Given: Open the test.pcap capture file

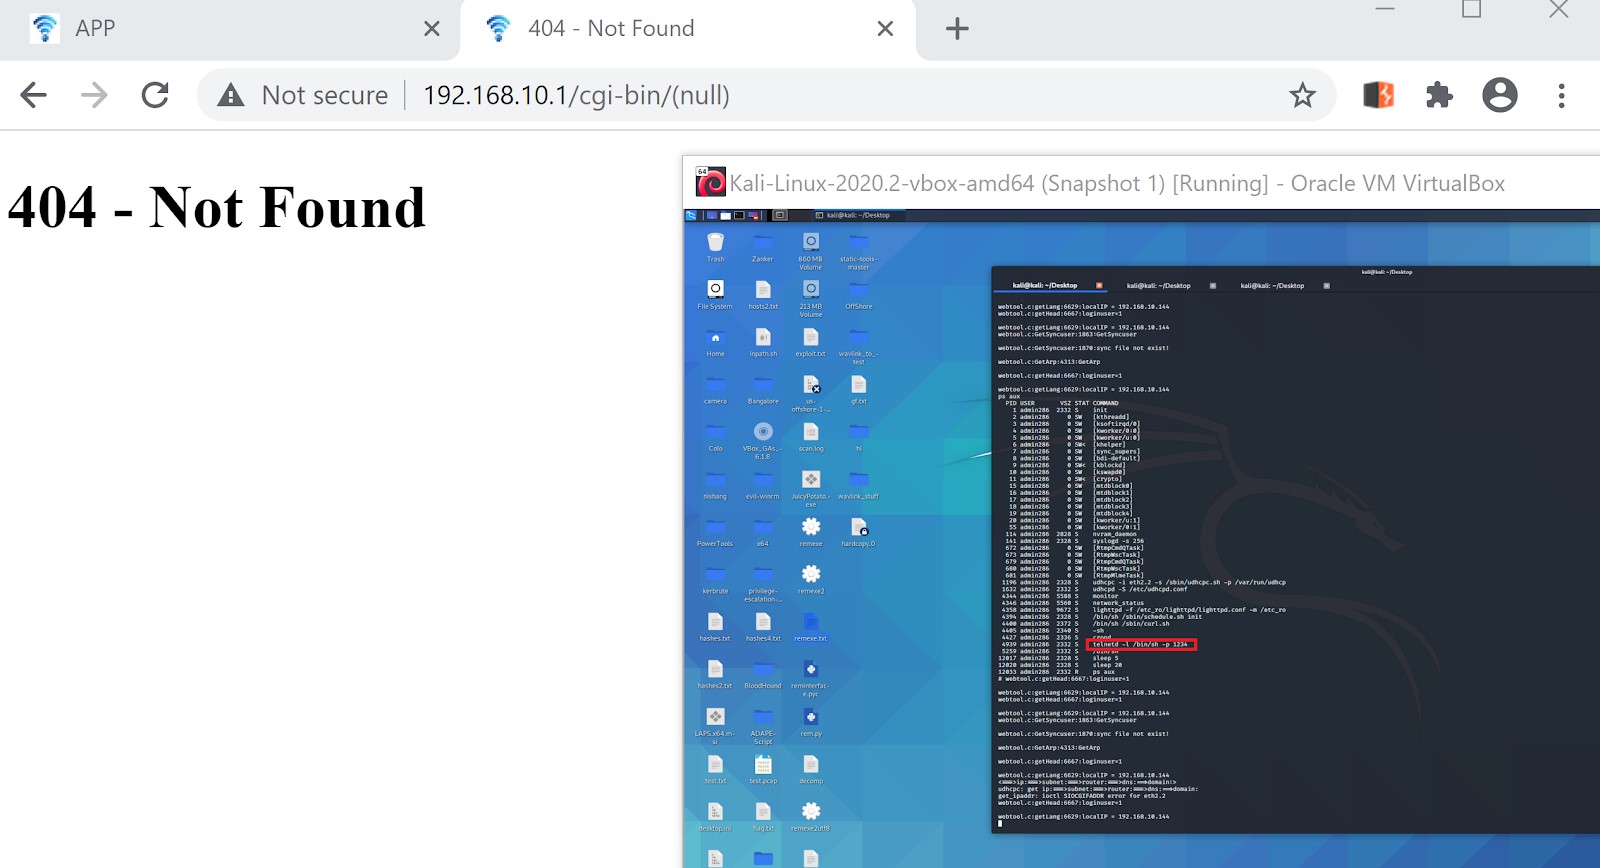Looking at the screenshot, I should tap(763, 769).
